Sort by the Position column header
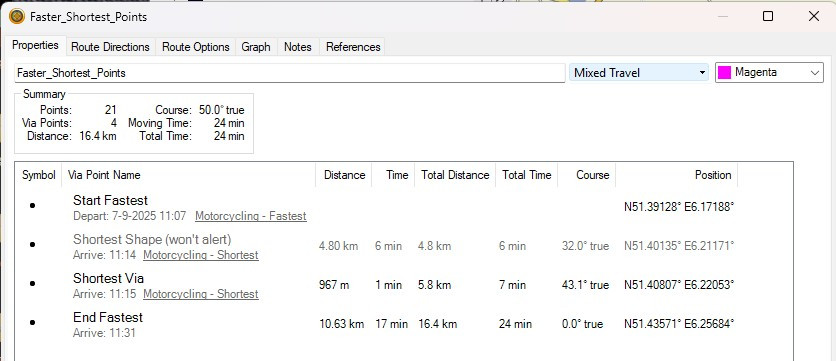The height and width of the screenshot is (361, 836). pos(677,175)
